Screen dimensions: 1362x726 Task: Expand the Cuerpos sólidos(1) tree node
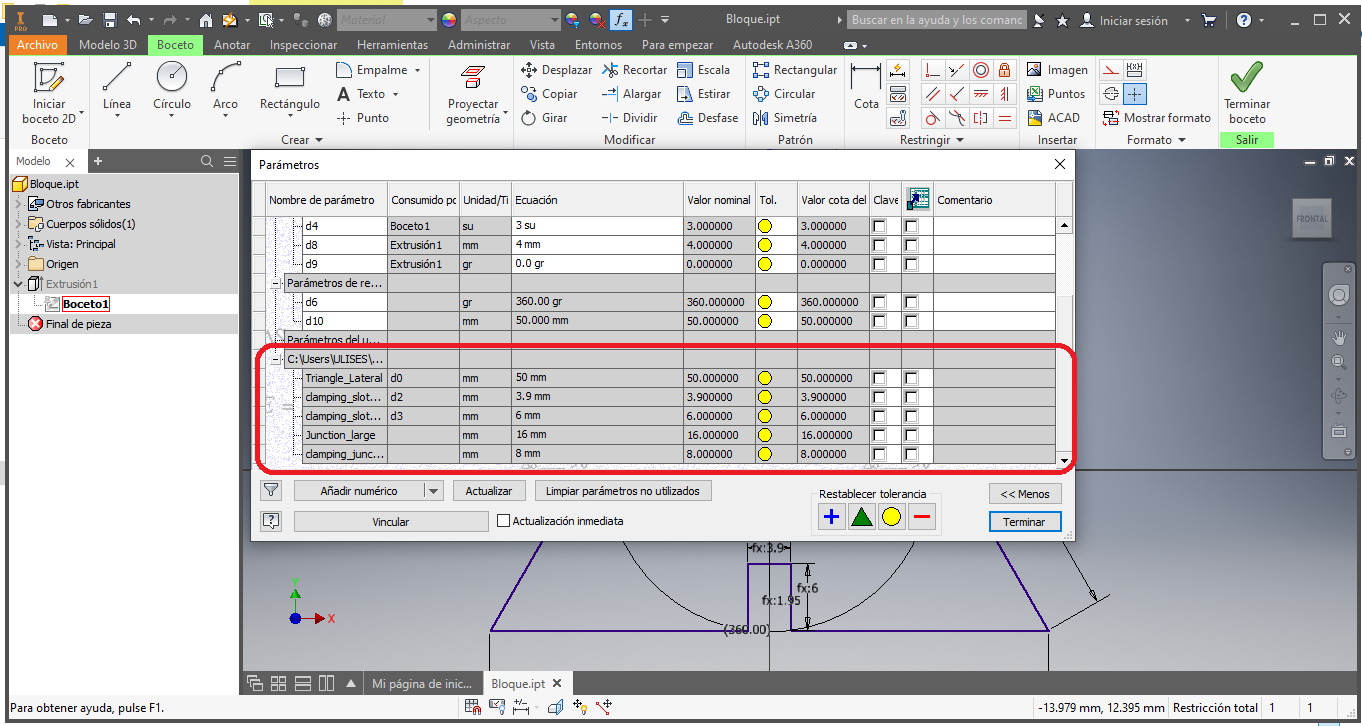click(x=19, y=224)
